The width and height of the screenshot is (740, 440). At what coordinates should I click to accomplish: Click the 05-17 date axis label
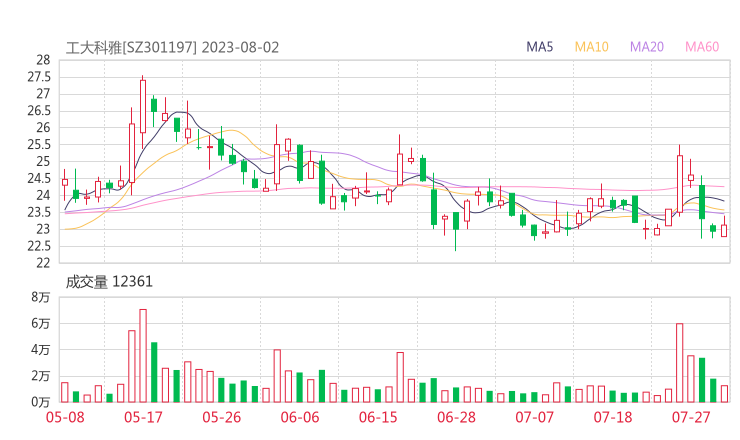[x=143, y=417]
